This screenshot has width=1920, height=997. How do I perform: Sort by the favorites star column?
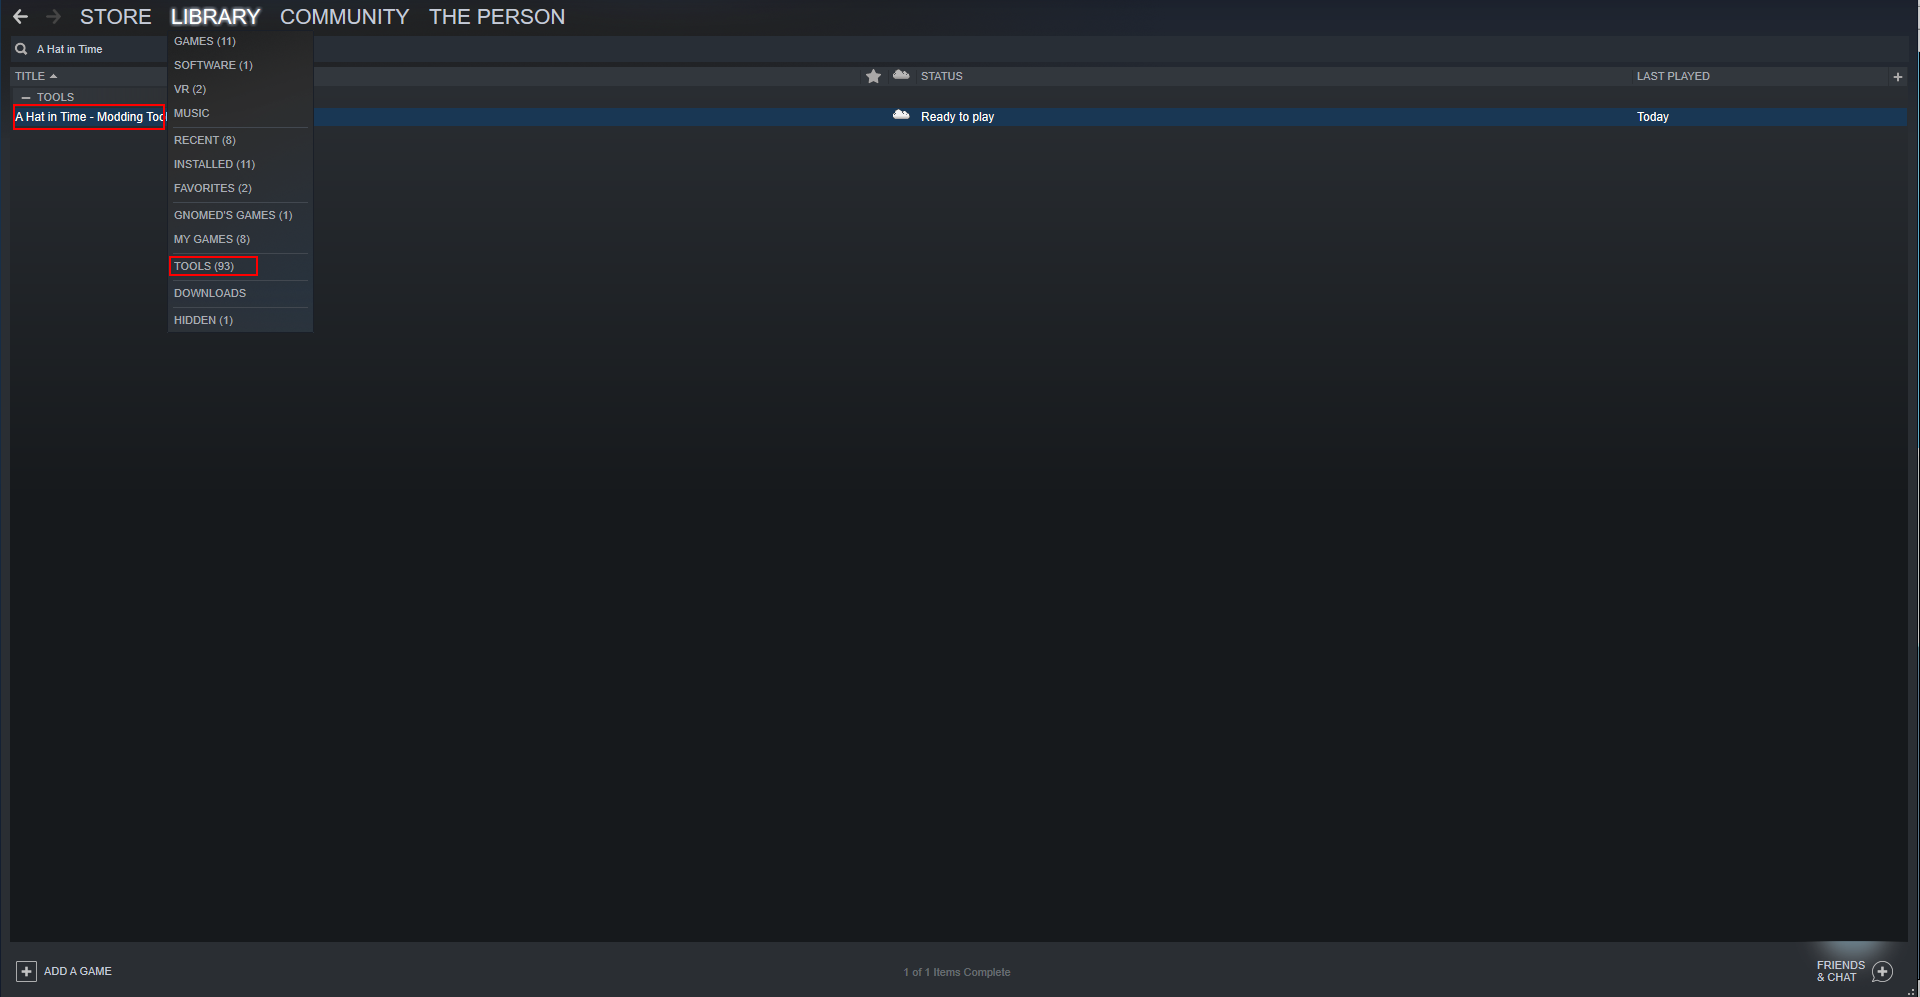pos(873,76)
